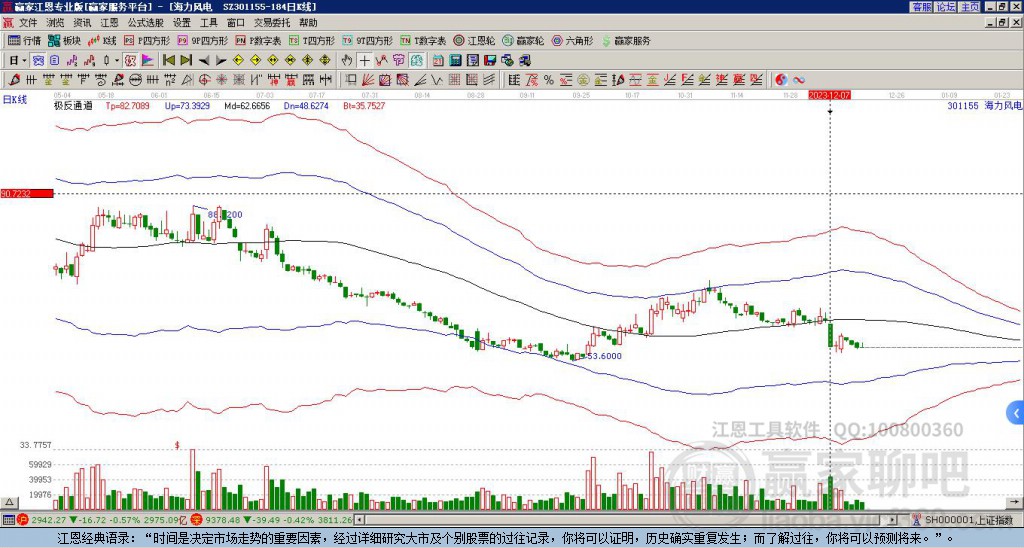Expand side panel with blue chevron button

(x=1016, y=413)
